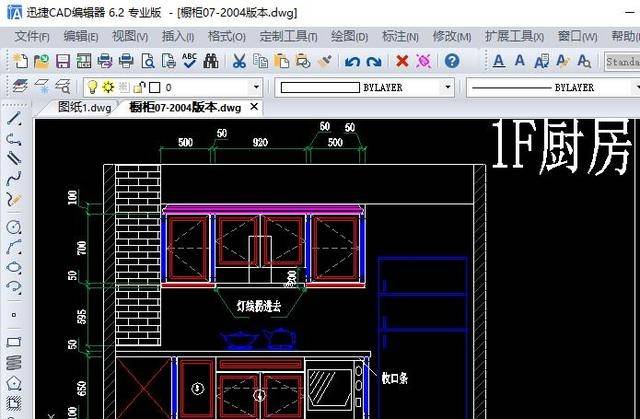This screenshot has width=640, height=419.
Task: Cut selection with scissors icon
Action: tap(239, 61)
